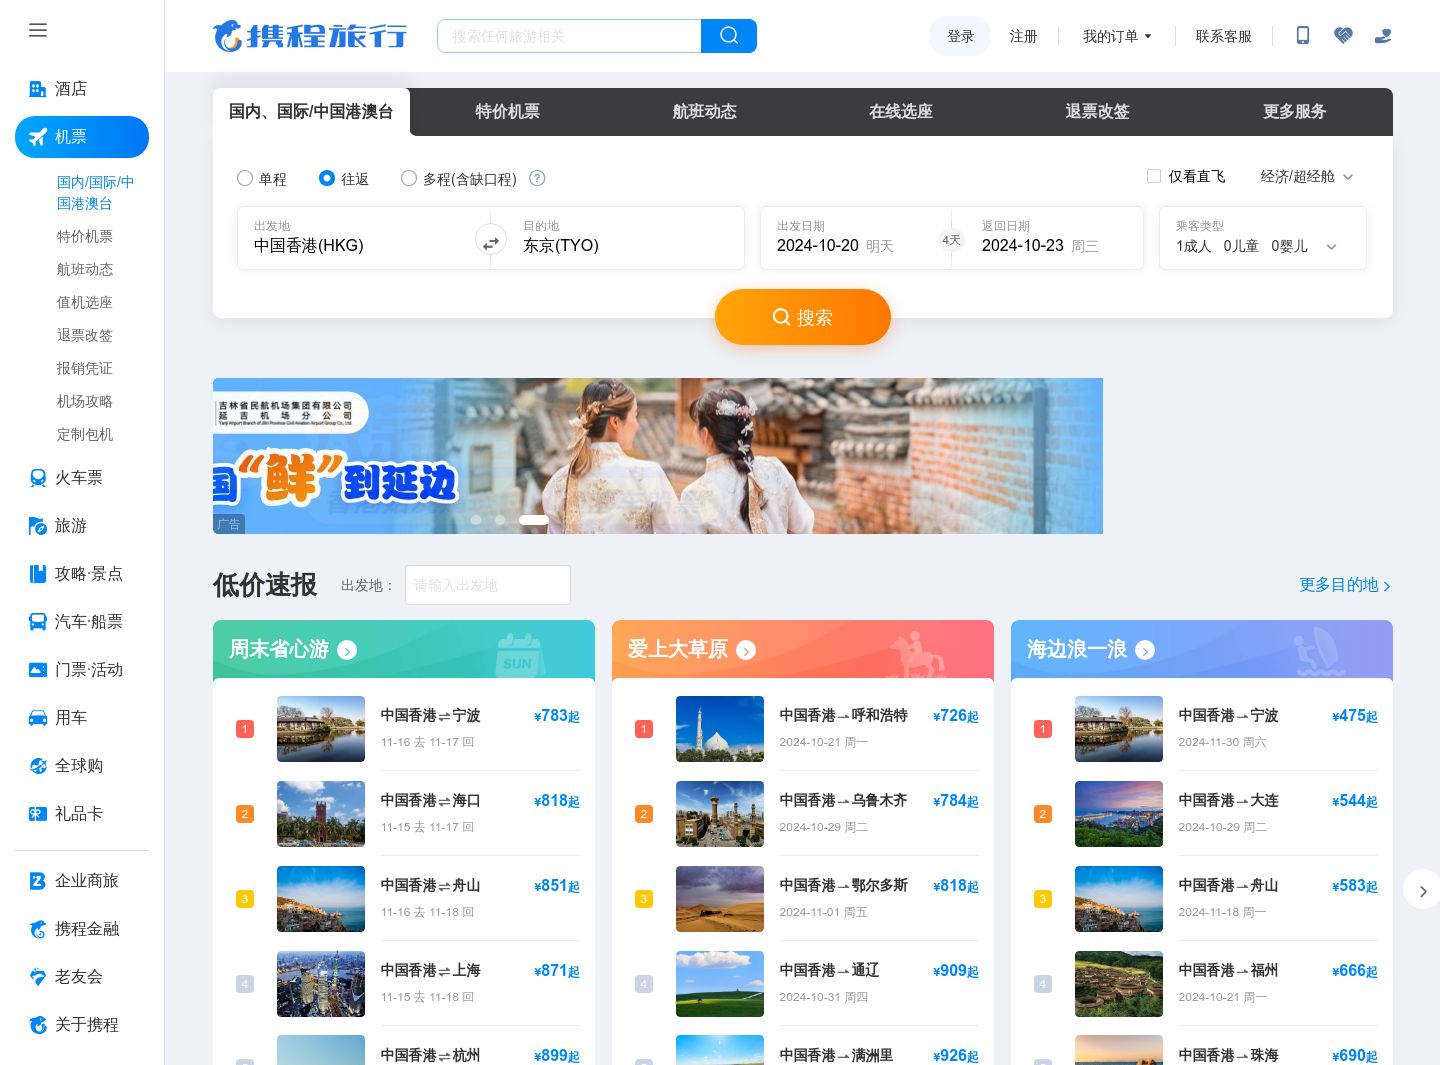Open the 酒店 hotel icon in the sidebar
Viewport: 1440px width, 1065px height.
pyautogui.click(x=38, y=89)
